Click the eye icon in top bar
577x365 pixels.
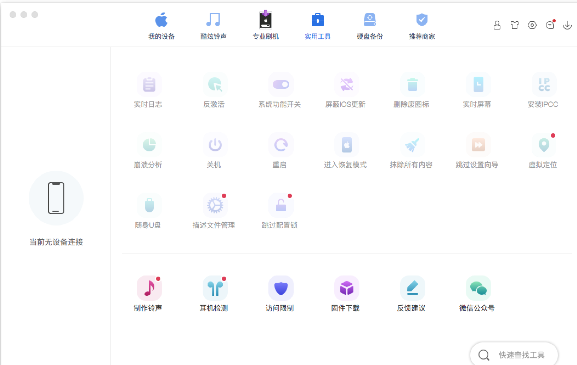tap(532, 25)
